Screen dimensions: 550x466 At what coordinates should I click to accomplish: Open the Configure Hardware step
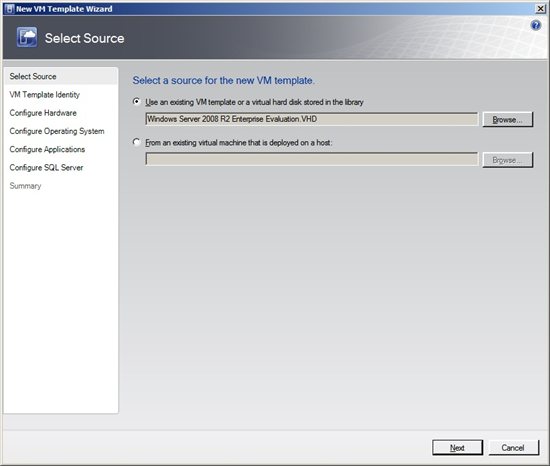[43, 113]
